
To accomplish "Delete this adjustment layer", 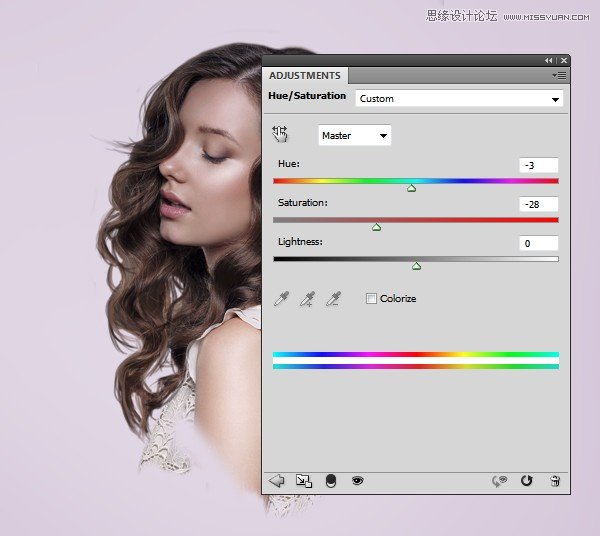I will [x=555, y=481].
